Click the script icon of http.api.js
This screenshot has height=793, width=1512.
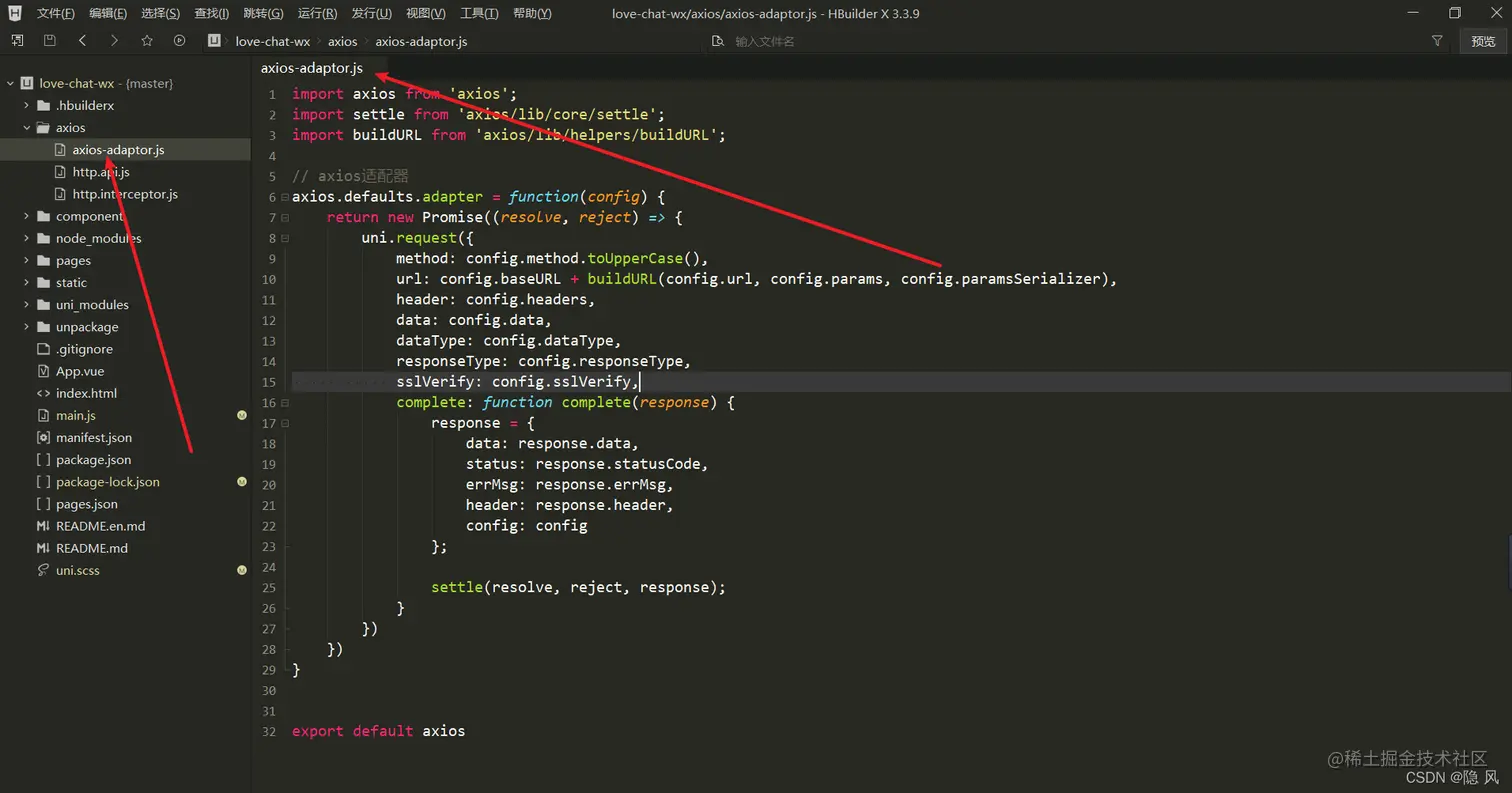pos(60,172)
